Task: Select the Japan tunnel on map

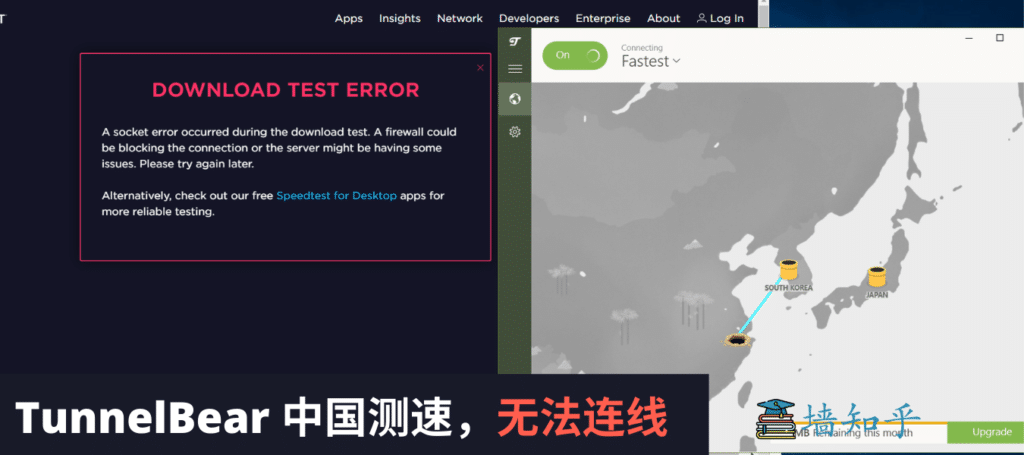Action: coord(876,277)
